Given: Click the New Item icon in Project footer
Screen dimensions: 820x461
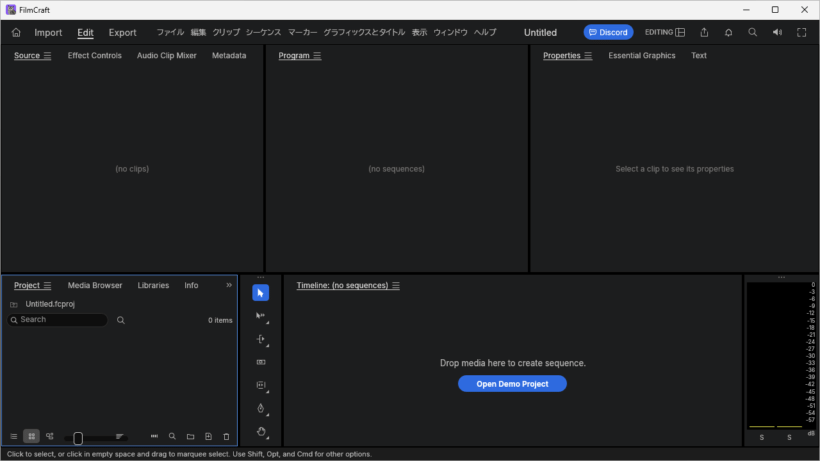Looking at the screenshot, I should tap(208, 436).
